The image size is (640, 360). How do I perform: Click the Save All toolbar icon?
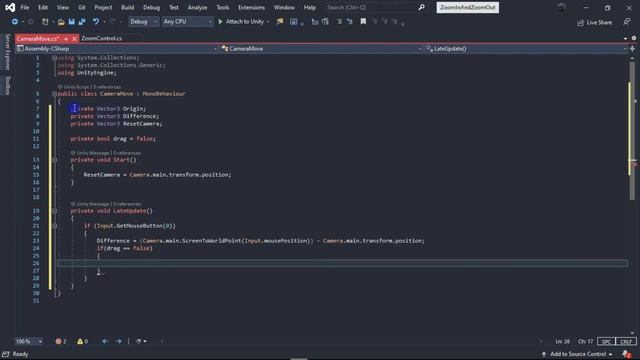[x=82, y=21]
